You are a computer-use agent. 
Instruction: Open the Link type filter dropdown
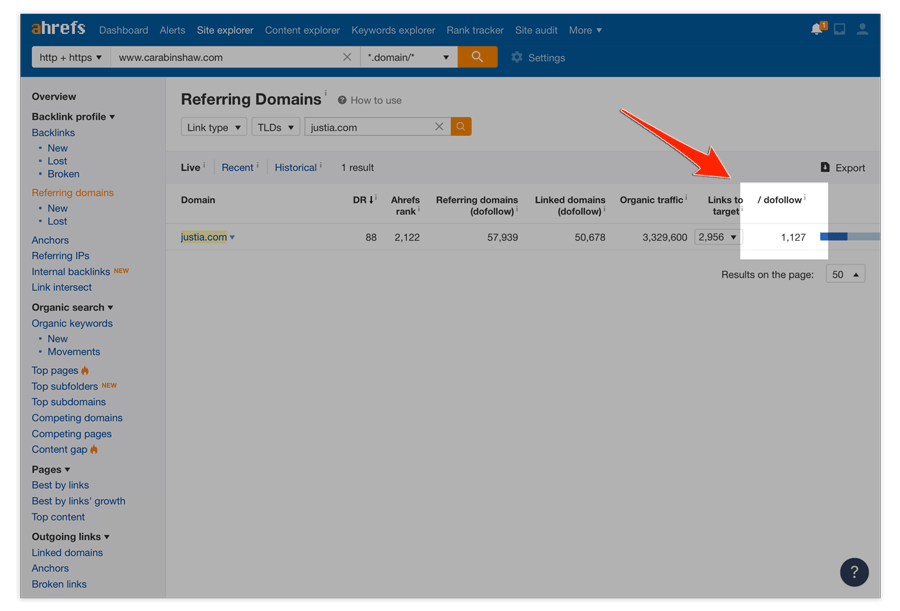(214, 127)
